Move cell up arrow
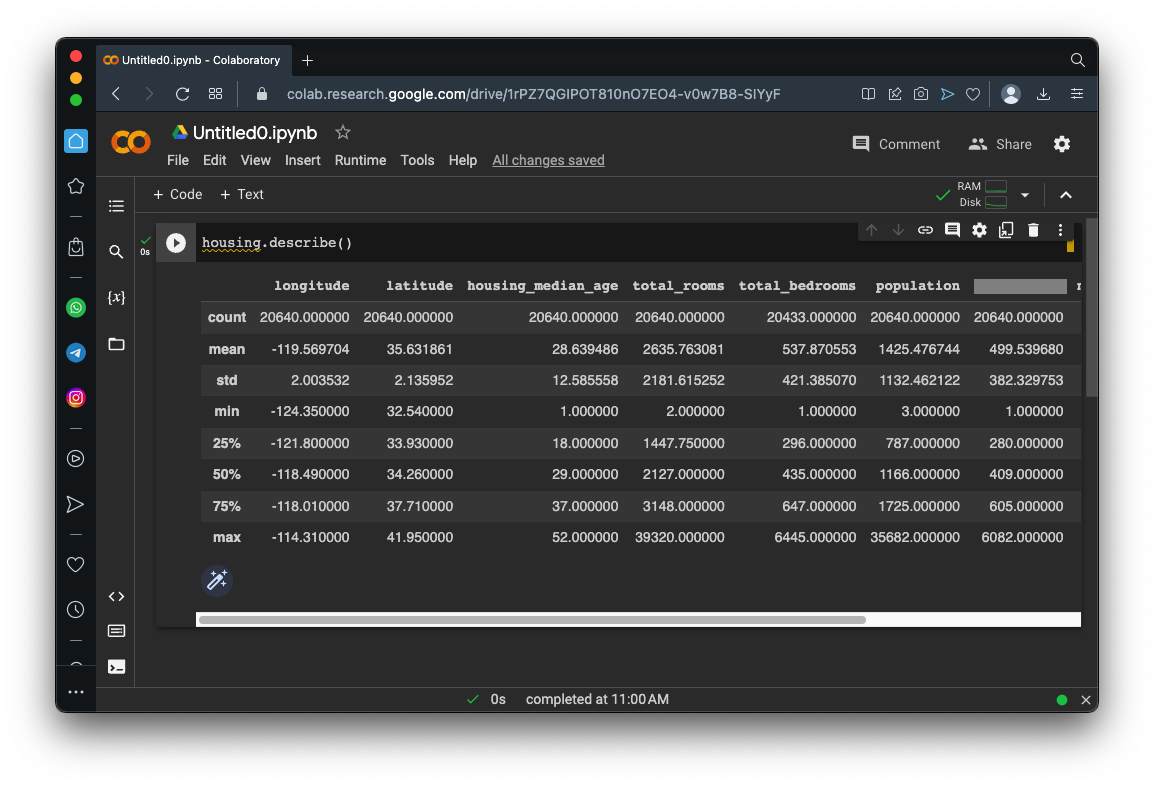Image resolution: width=1154 pixels, height=786 pixels. click(x=871, y=230)
